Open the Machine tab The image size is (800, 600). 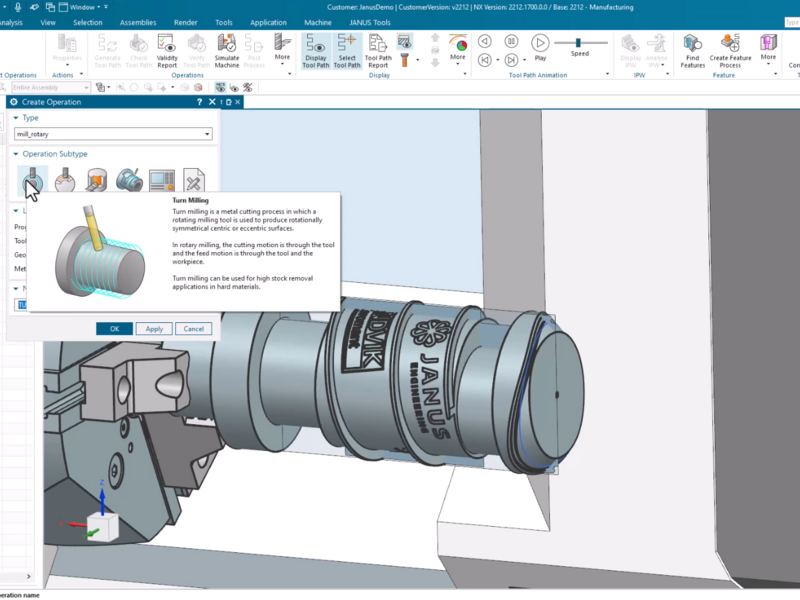pos(318,22)
